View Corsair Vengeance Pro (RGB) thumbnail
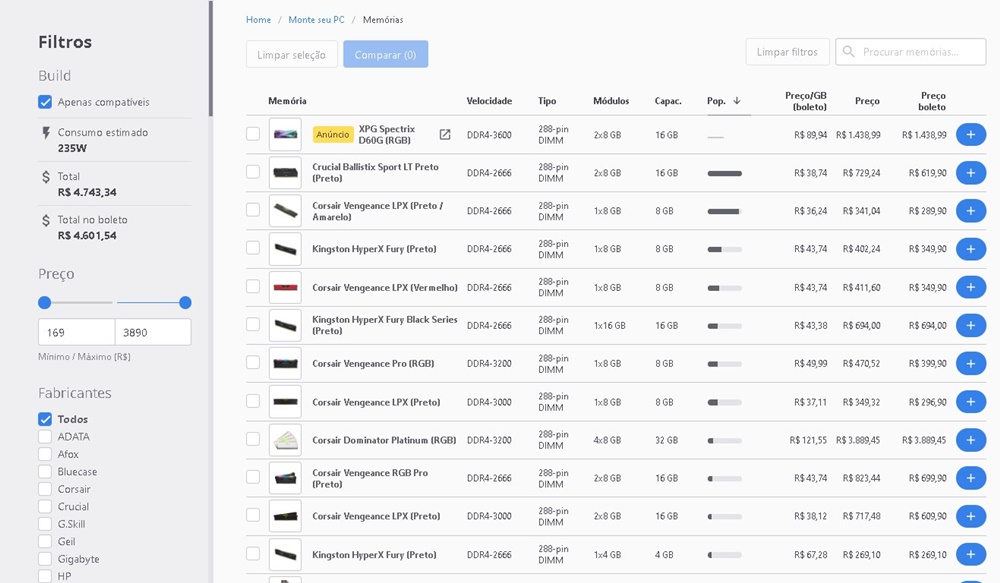 (285, 364)
